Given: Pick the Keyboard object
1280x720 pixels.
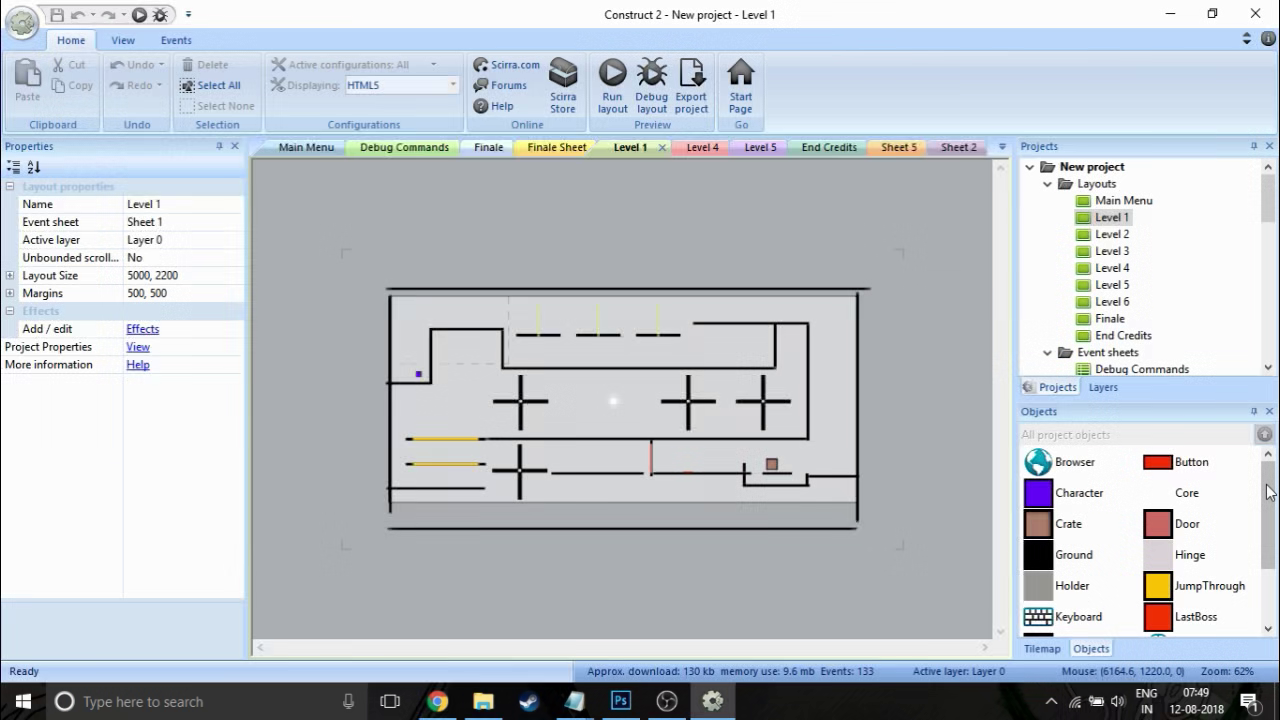Looking at the screenshot, I should (1038, 617).
